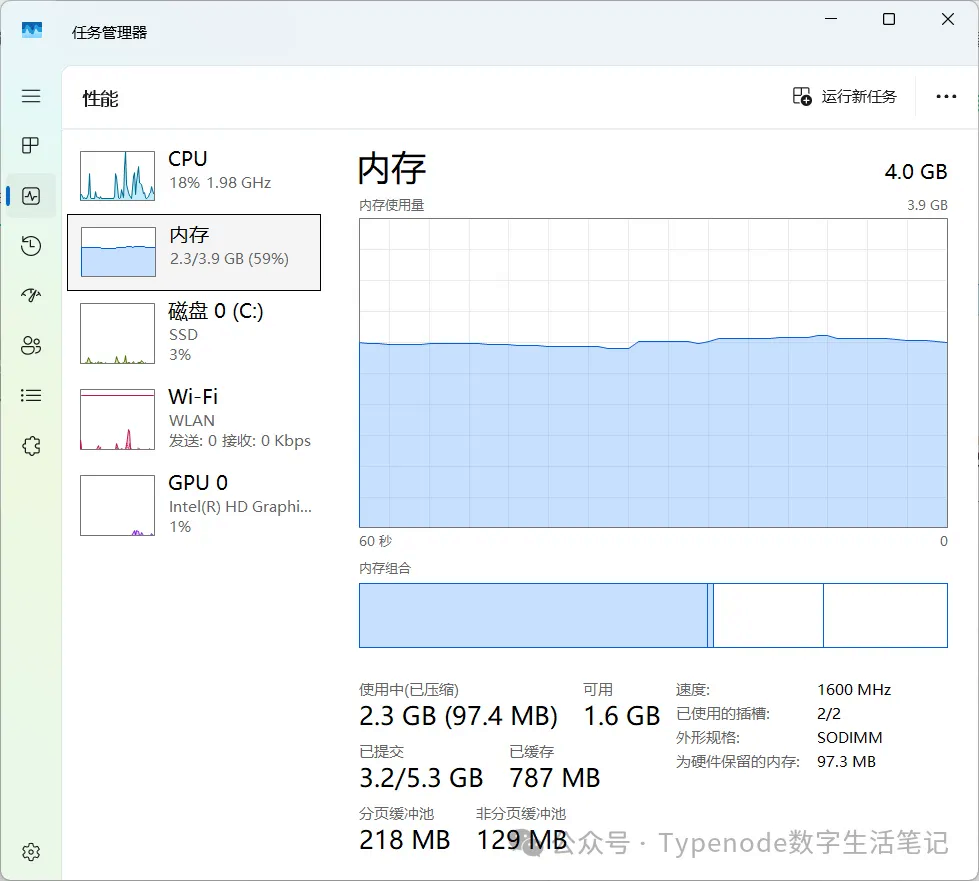
Task: Click the Run new task button
Action: pos(845,97)
